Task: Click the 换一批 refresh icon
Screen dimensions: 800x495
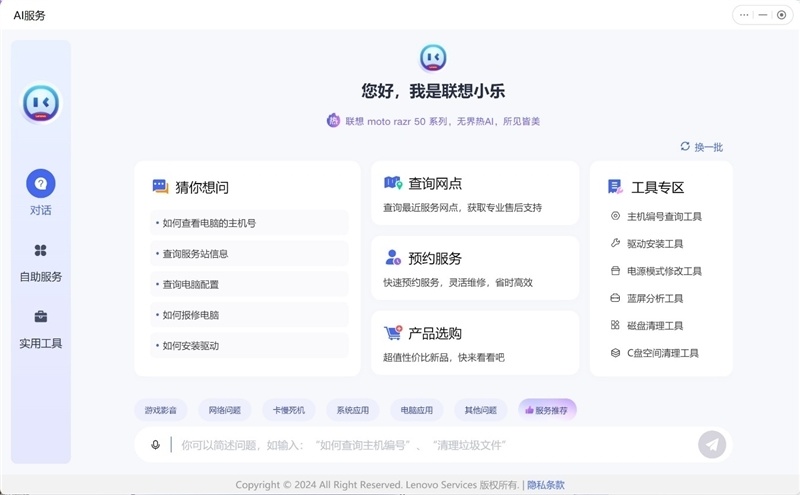Action: click(x=685, y=146)
